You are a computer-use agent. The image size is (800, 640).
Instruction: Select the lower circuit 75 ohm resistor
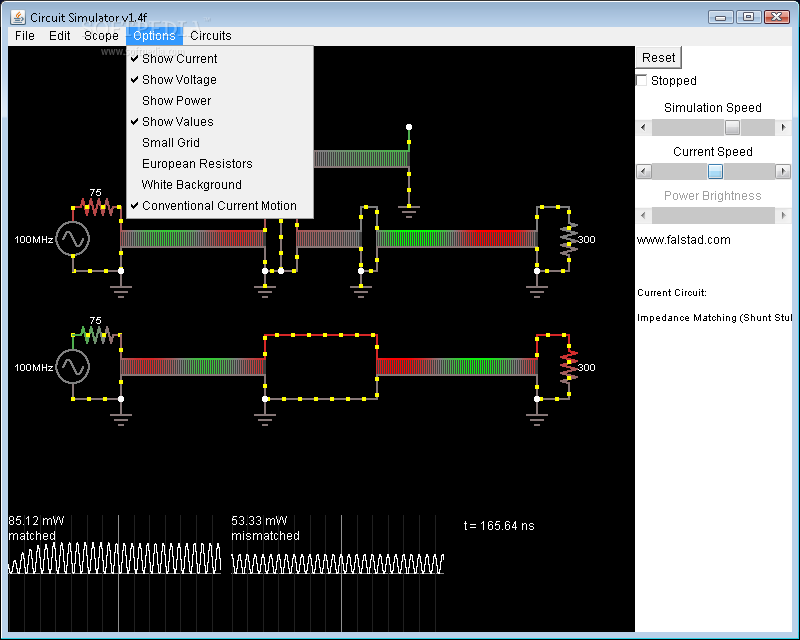click(96, 335)
